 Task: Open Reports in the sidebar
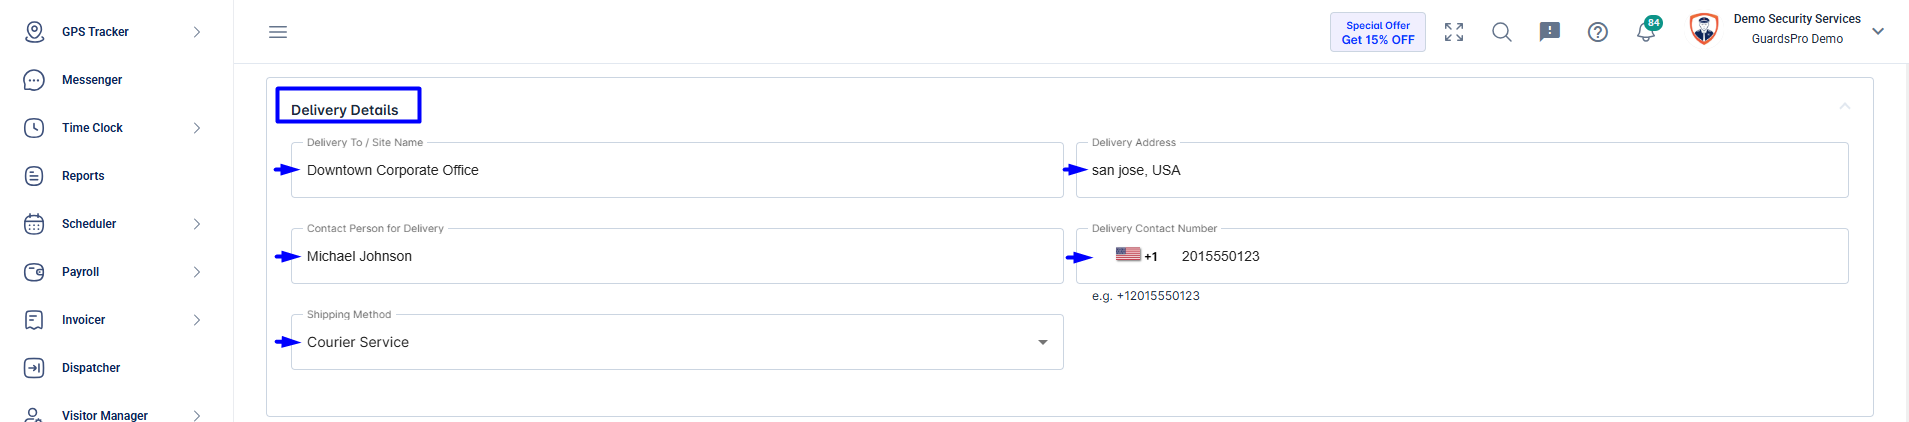[x=83, y=176]
